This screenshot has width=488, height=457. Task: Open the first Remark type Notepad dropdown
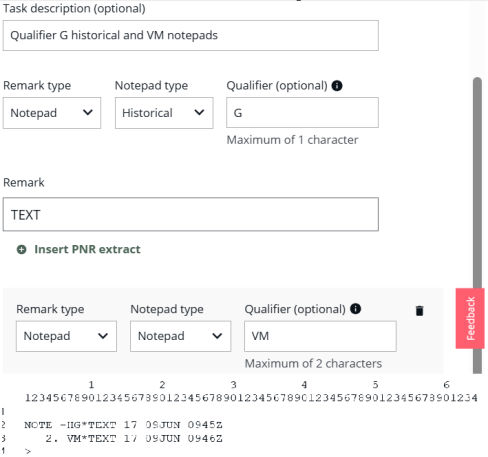coord(52,113)
